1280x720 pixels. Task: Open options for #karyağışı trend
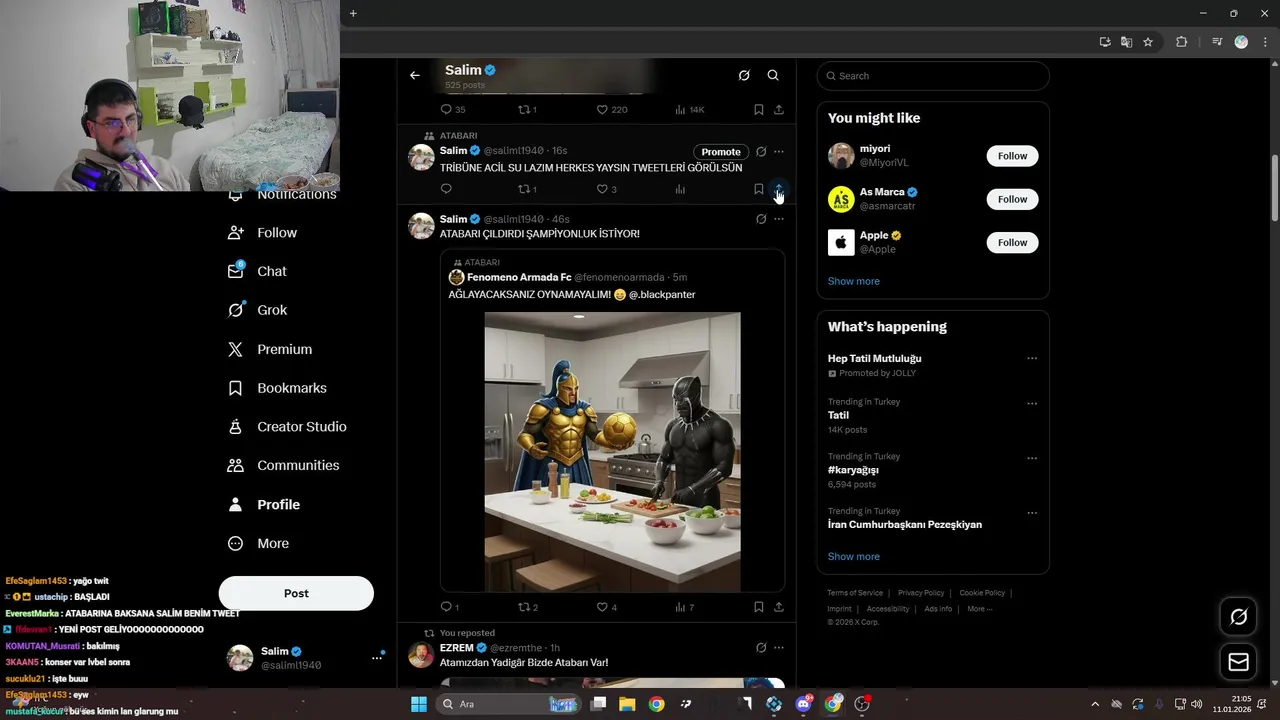coord(1032,458)
